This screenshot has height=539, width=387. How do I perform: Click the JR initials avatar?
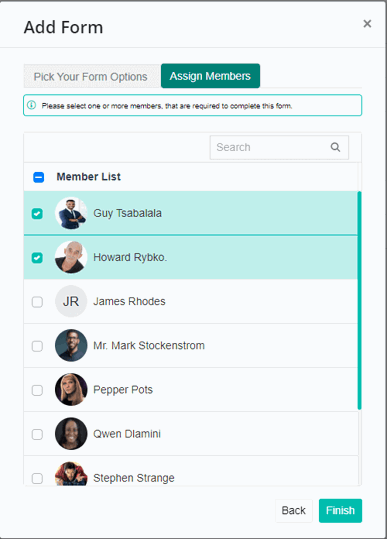click(x=71, y=301)
